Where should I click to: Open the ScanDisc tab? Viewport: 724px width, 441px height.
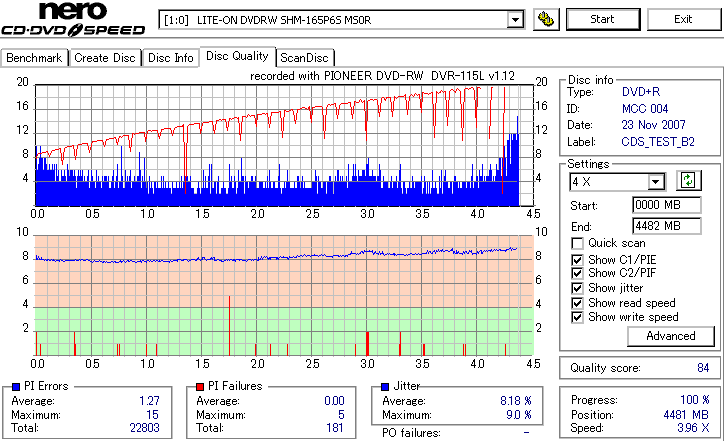304,58
